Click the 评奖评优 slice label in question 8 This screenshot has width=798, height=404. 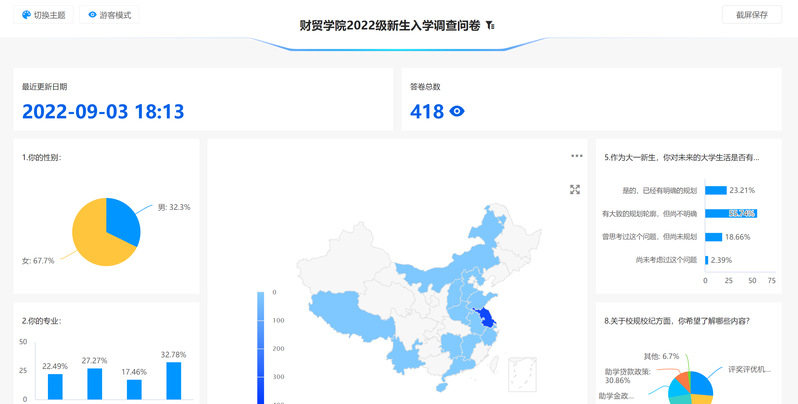tap(749, 369)
